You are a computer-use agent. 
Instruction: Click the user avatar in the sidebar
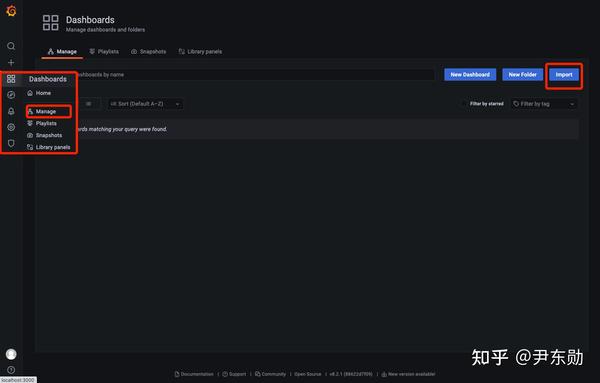click(x=11, y=354)
